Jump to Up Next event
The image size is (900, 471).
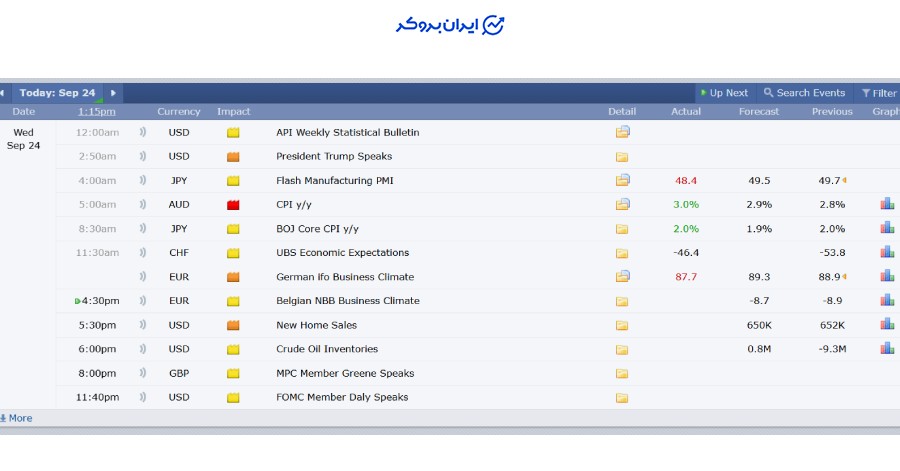(724, 93)
